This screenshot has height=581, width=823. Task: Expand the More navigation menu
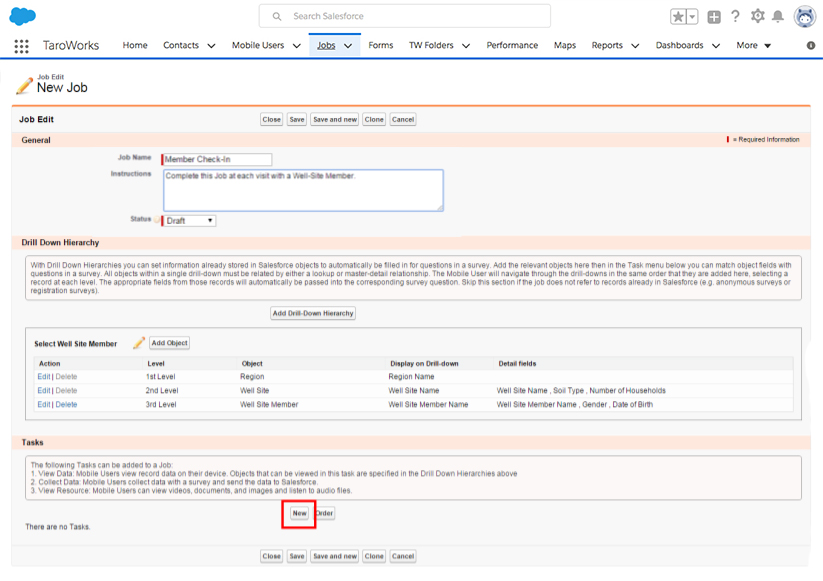pyautogui.click(x=753, y=46)
